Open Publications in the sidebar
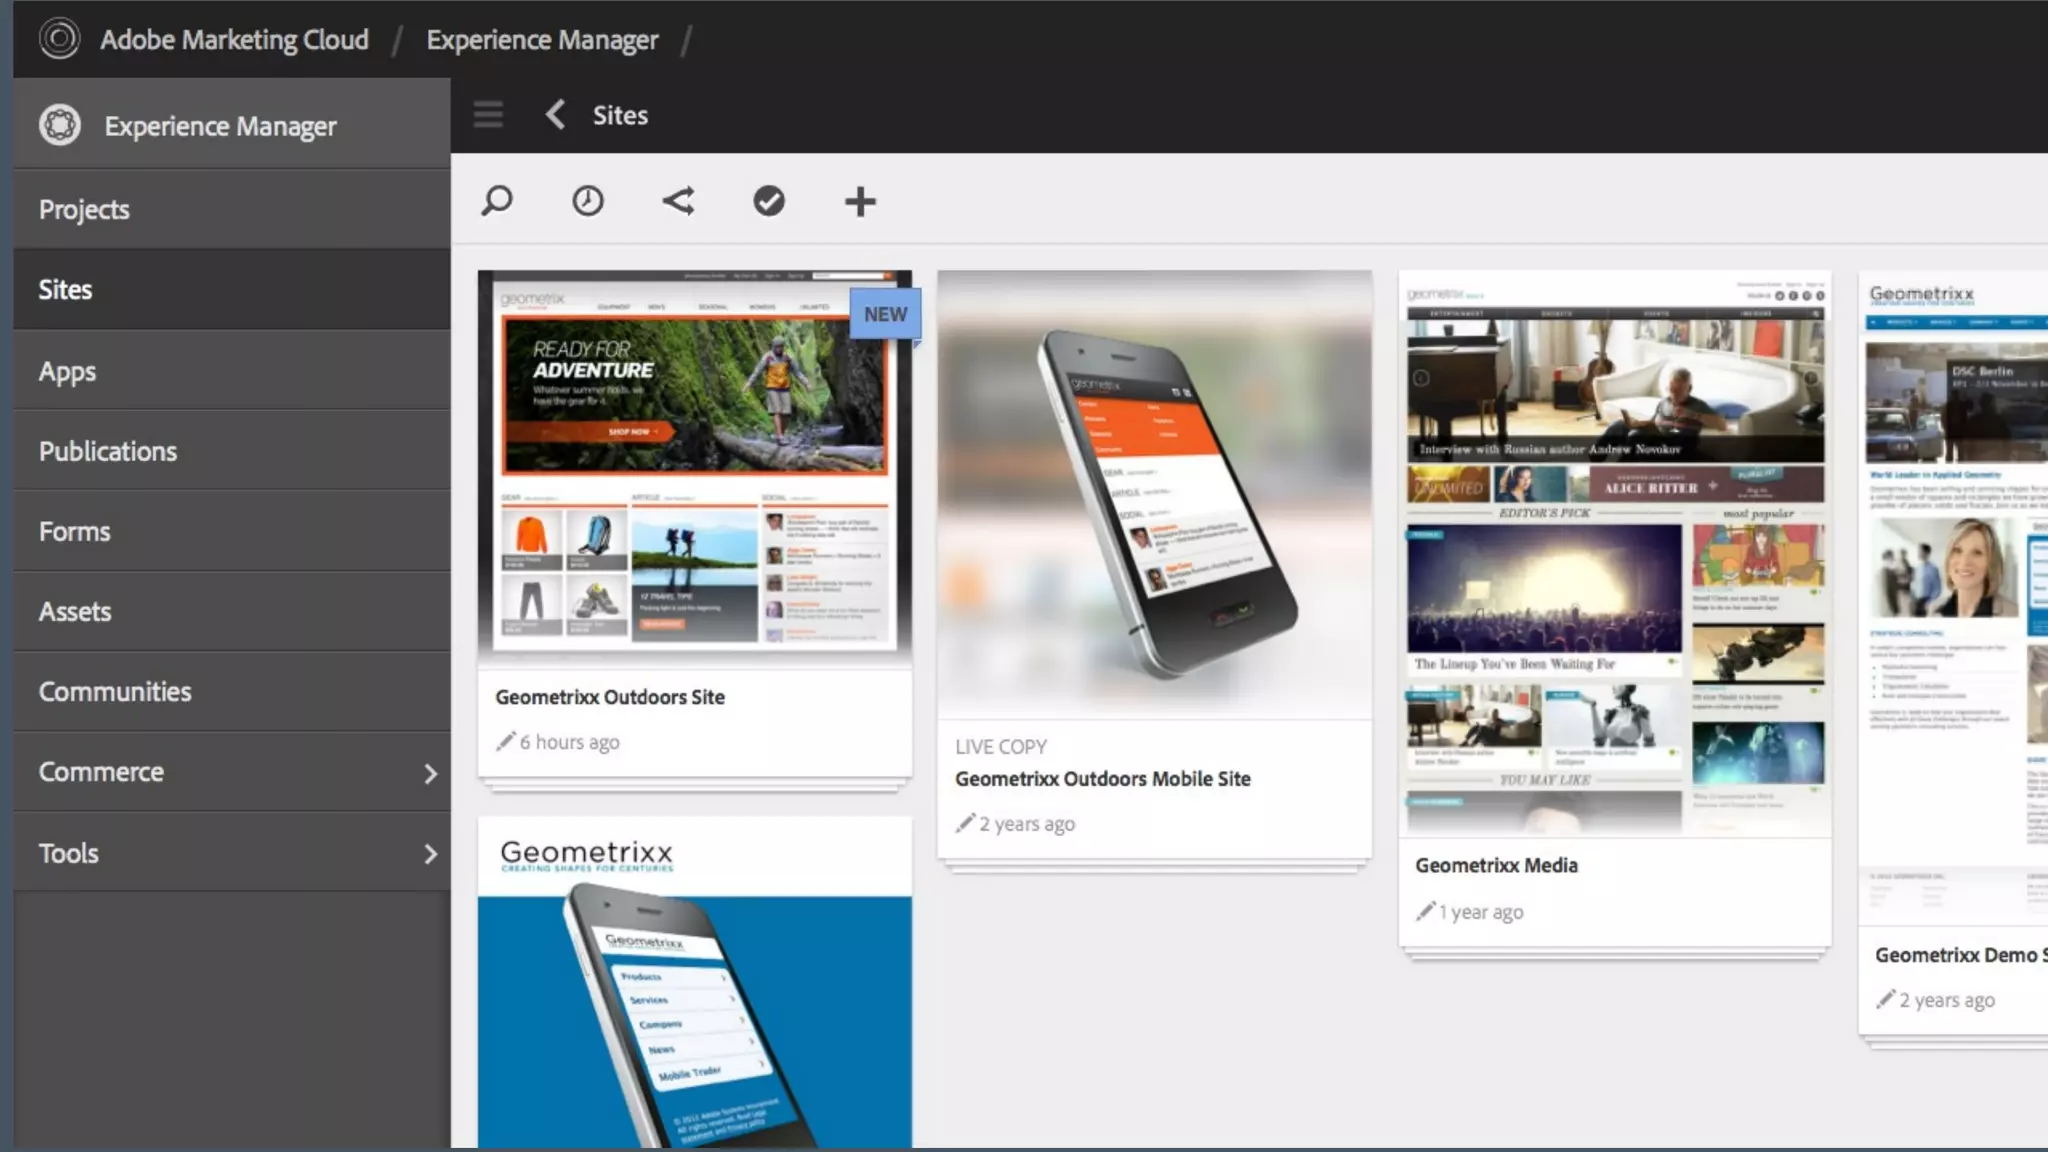Image resolution: width=2048 pixels, height=1152 pixels. (x=108, y=451)
